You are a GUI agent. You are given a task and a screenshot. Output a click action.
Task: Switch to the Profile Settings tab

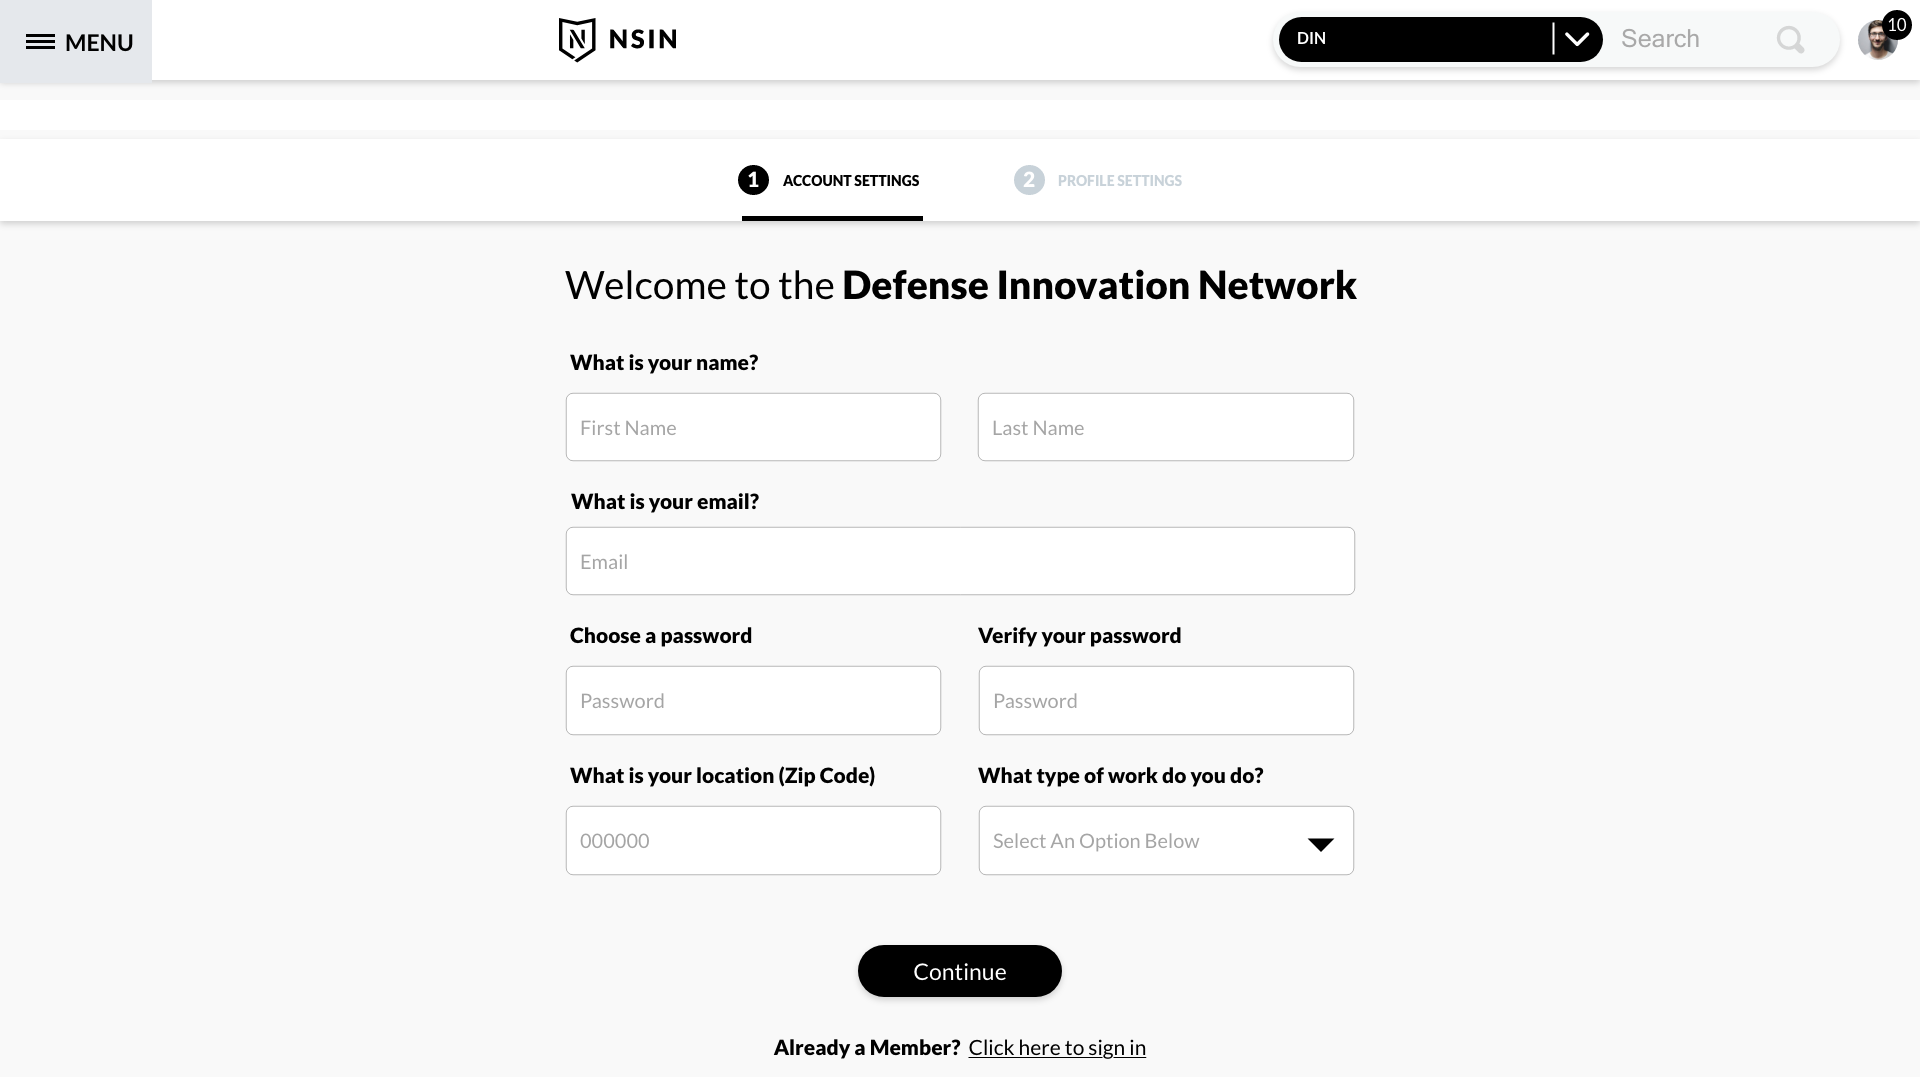click(1119, 181)
